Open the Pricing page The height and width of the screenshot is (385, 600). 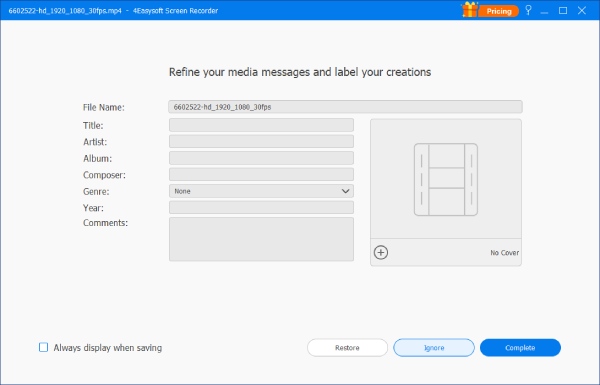(499, 11)
